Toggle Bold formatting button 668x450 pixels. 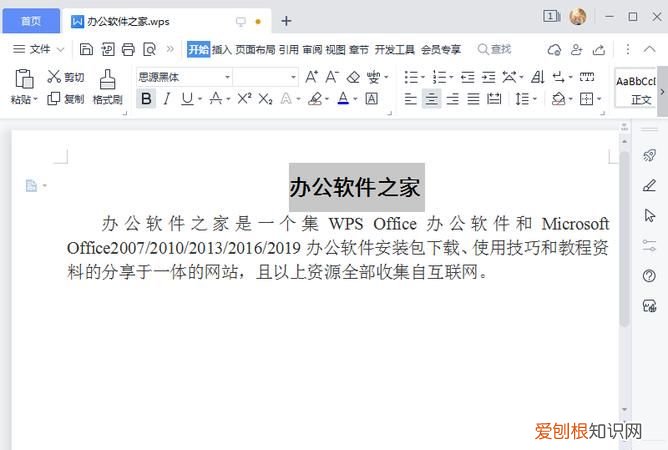pos(146,99)
